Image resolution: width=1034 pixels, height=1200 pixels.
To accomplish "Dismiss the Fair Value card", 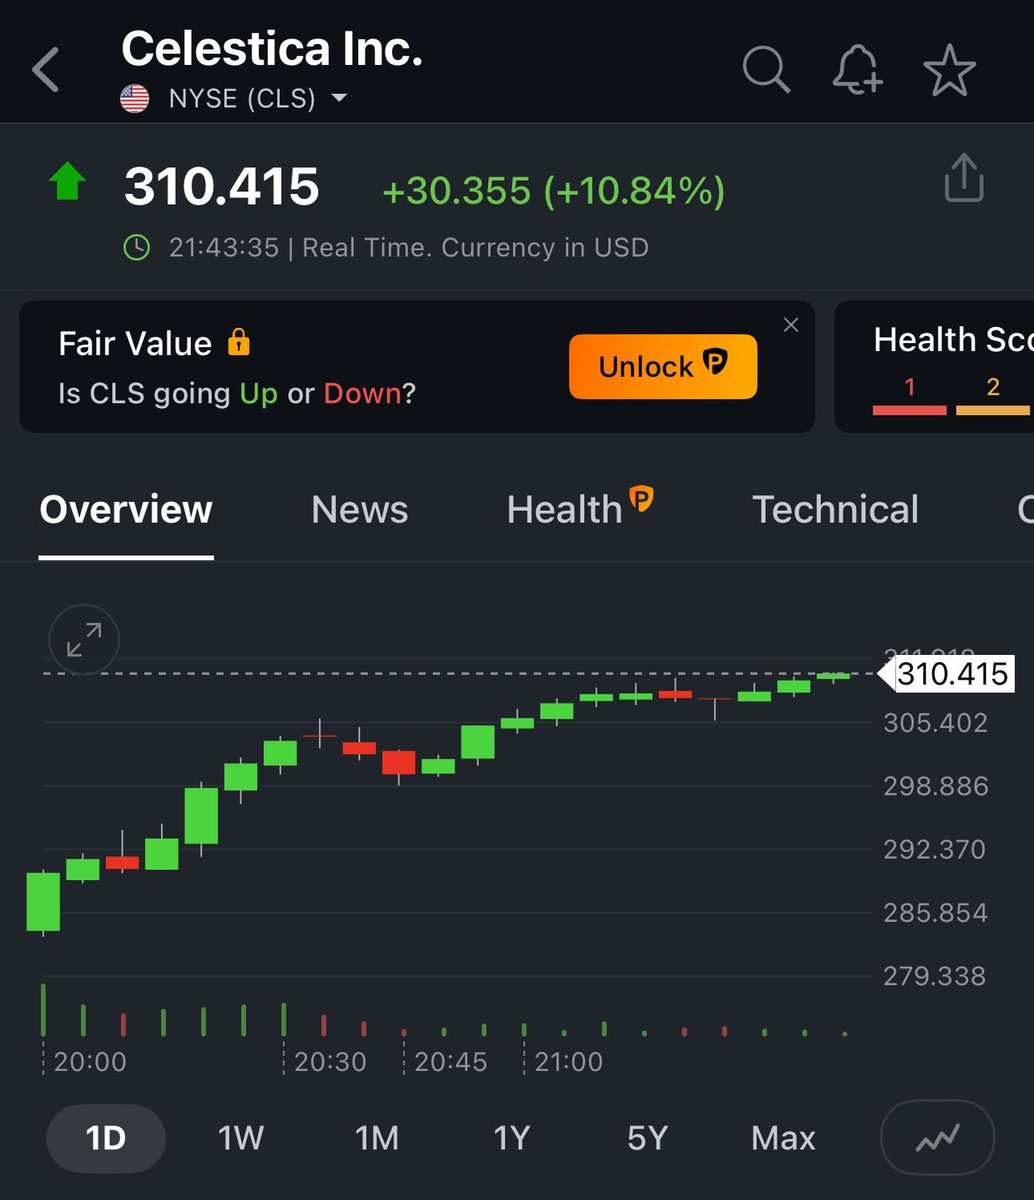I will (790, 324).
